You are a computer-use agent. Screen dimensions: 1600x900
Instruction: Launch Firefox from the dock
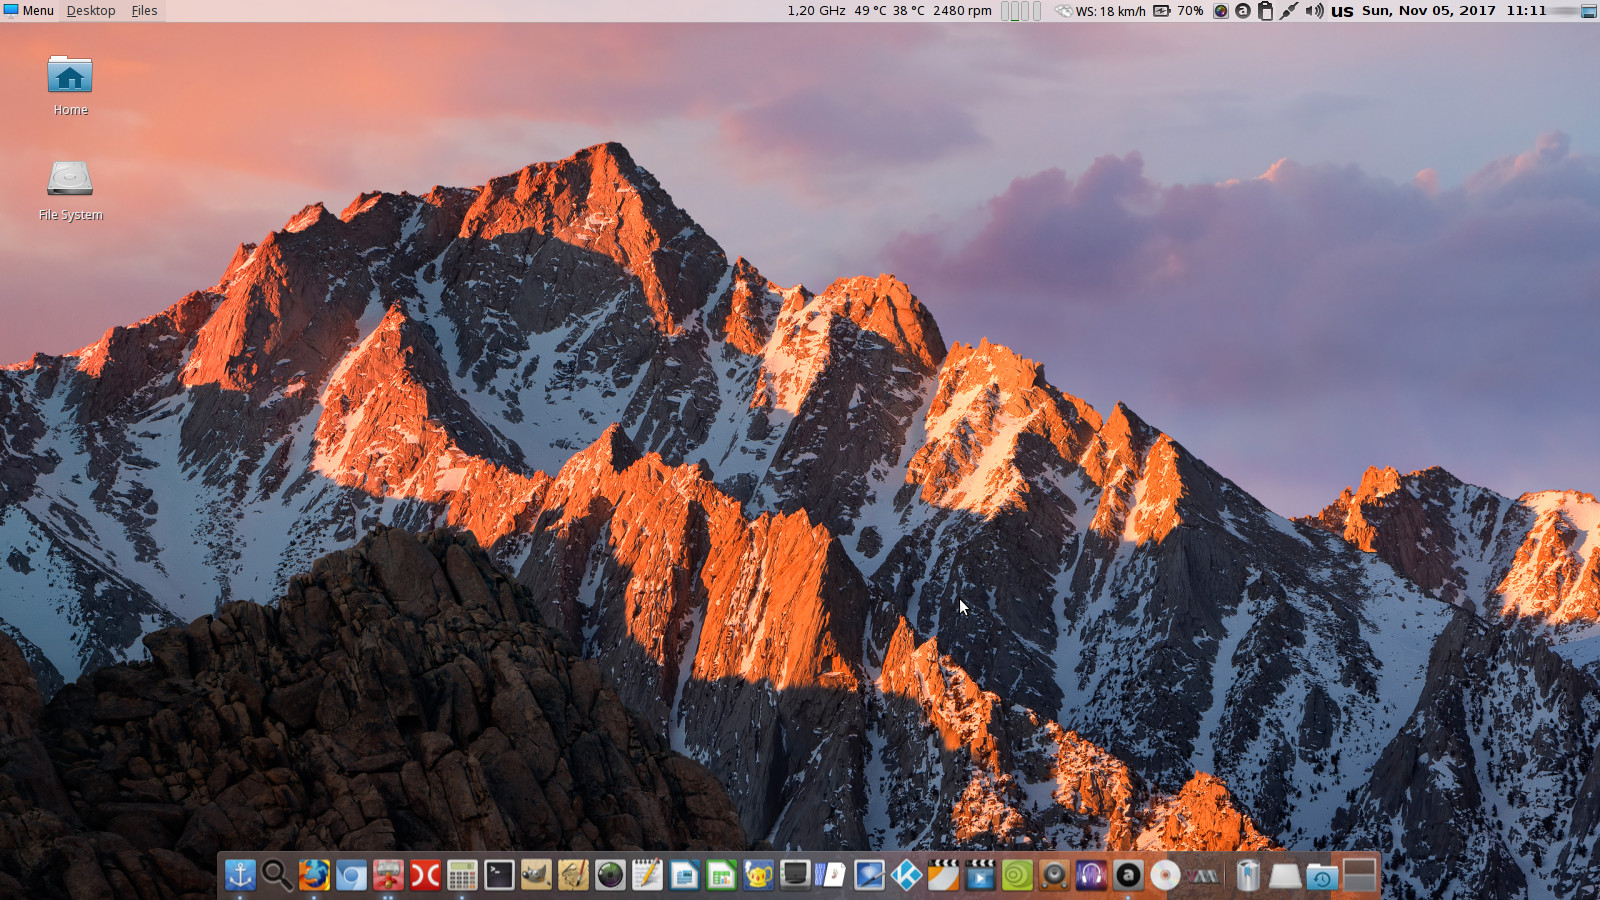pos(314,876)
